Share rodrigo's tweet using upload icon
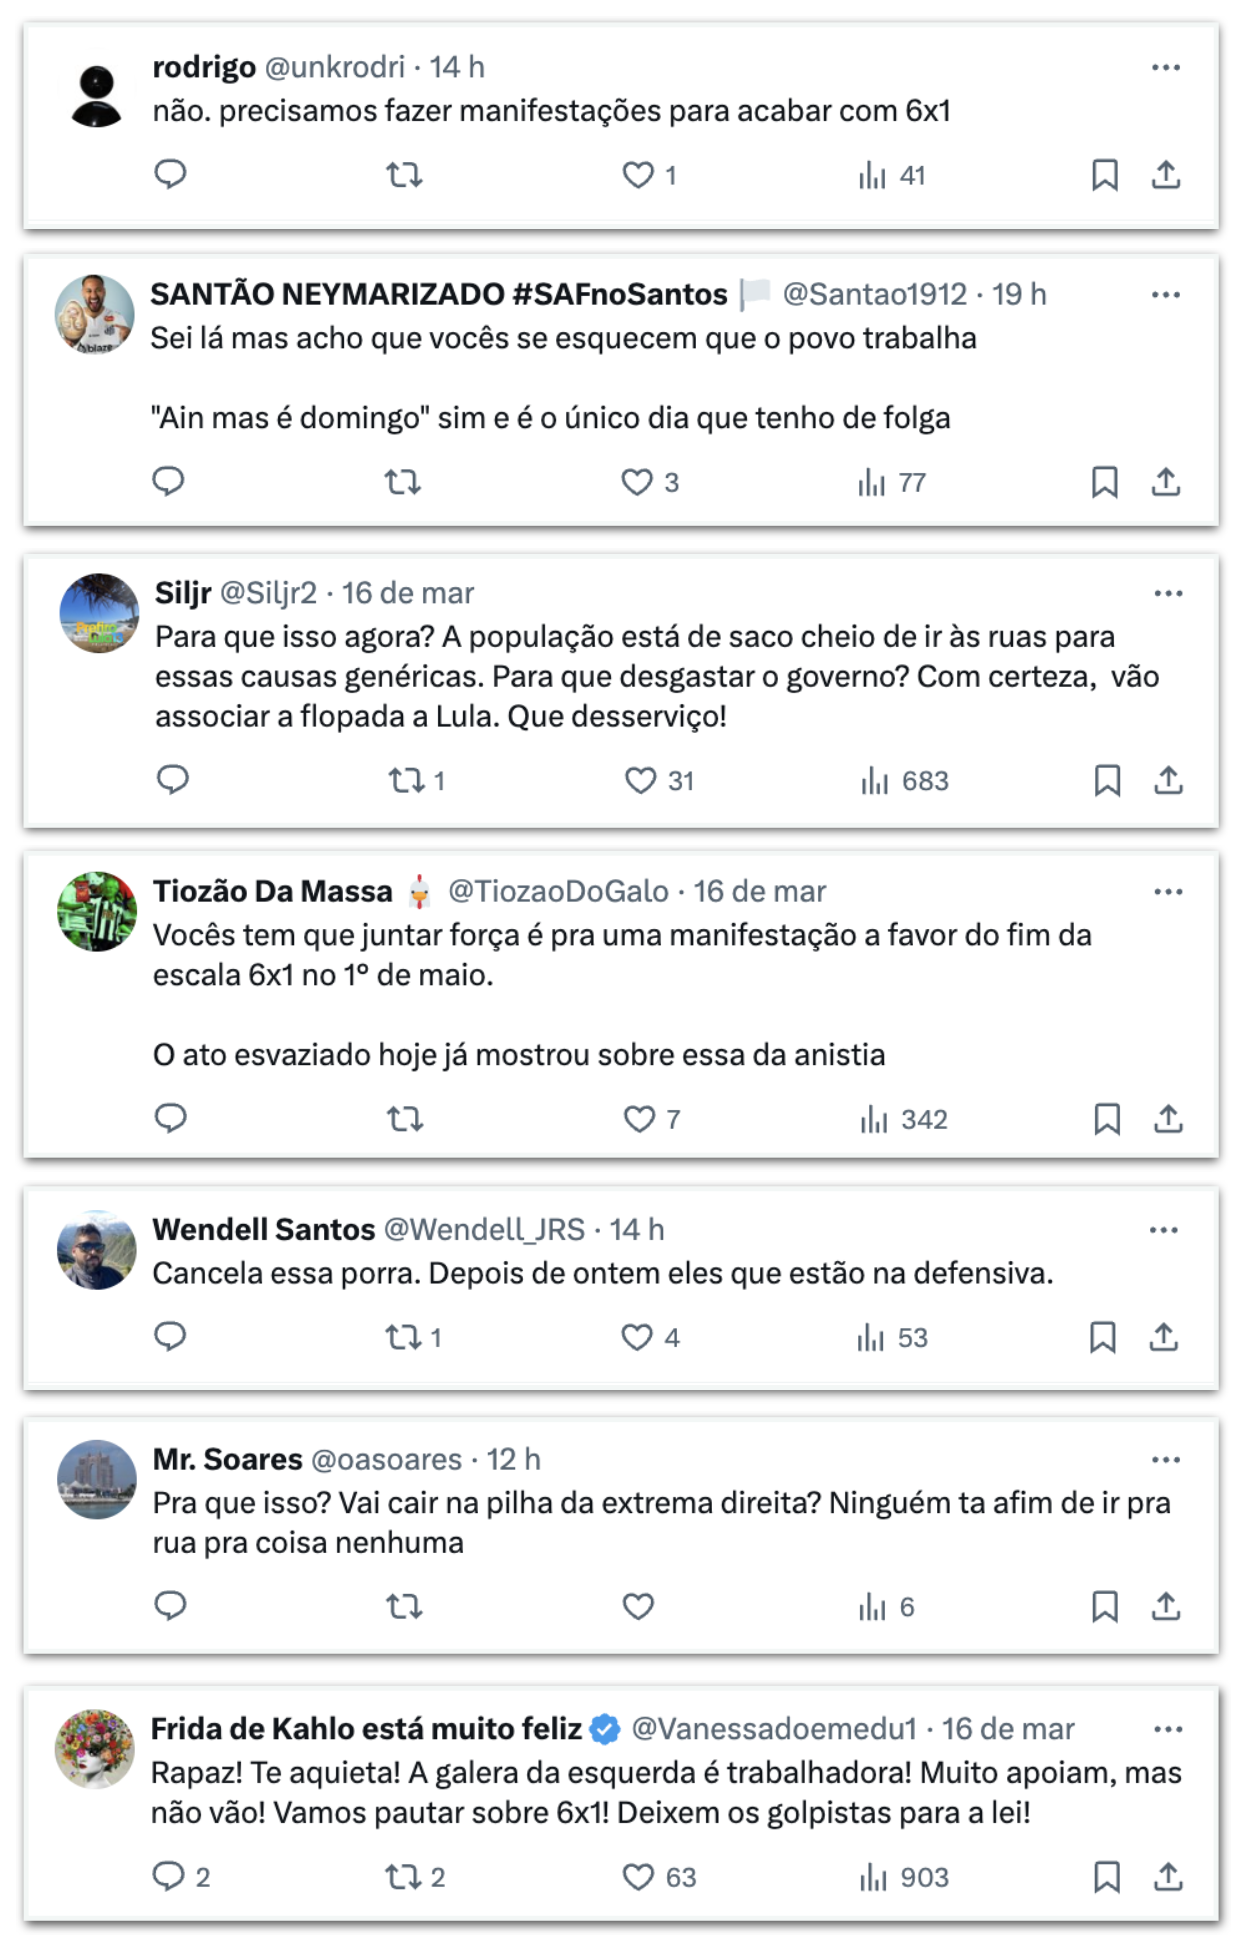This screenshot has width=1242, height=1948. (x=1166, y=175)
